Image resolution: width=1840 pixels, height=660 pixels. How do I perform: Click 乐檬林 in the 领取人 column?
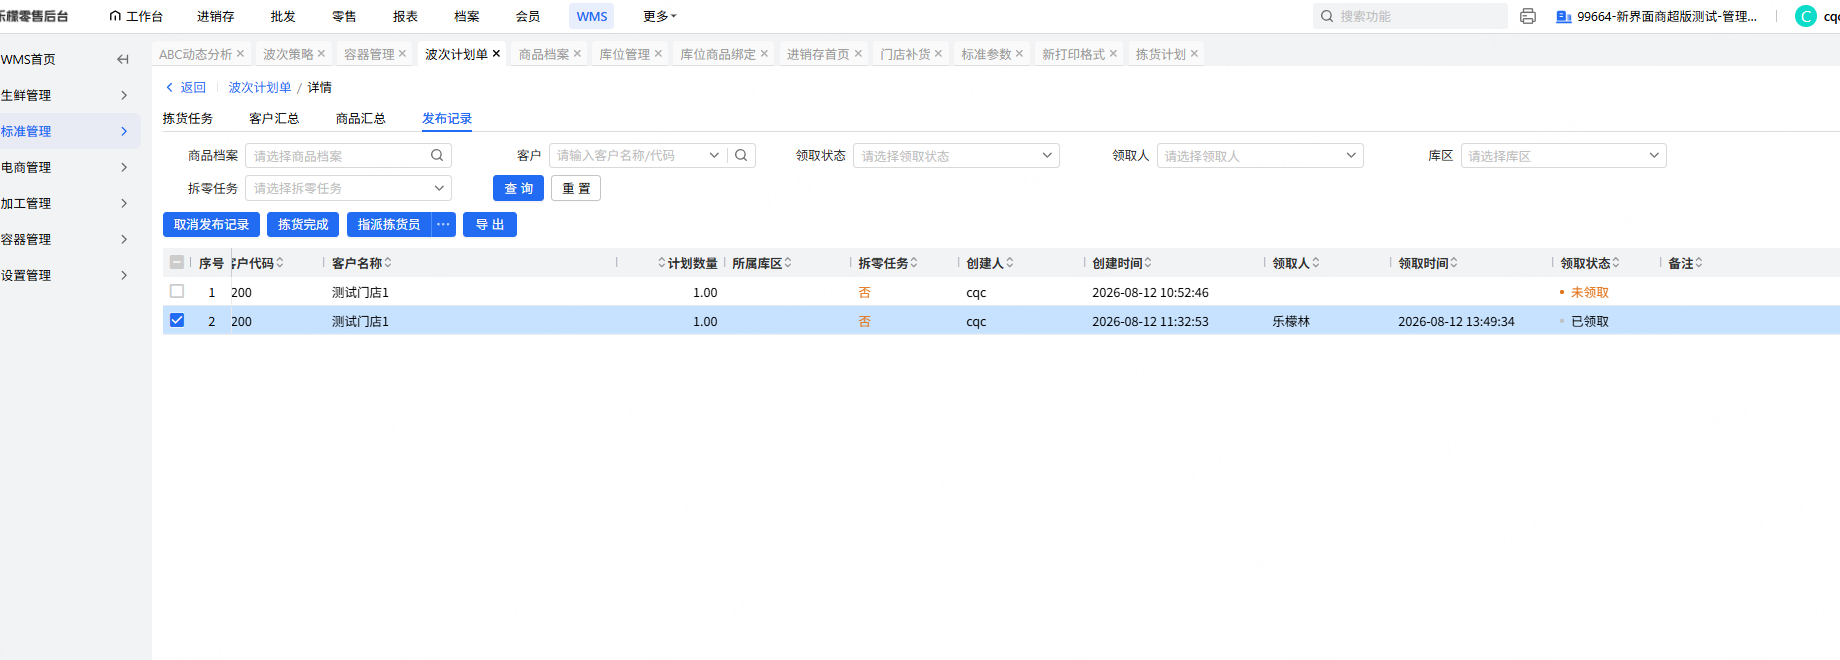[x=1291, y=321]
